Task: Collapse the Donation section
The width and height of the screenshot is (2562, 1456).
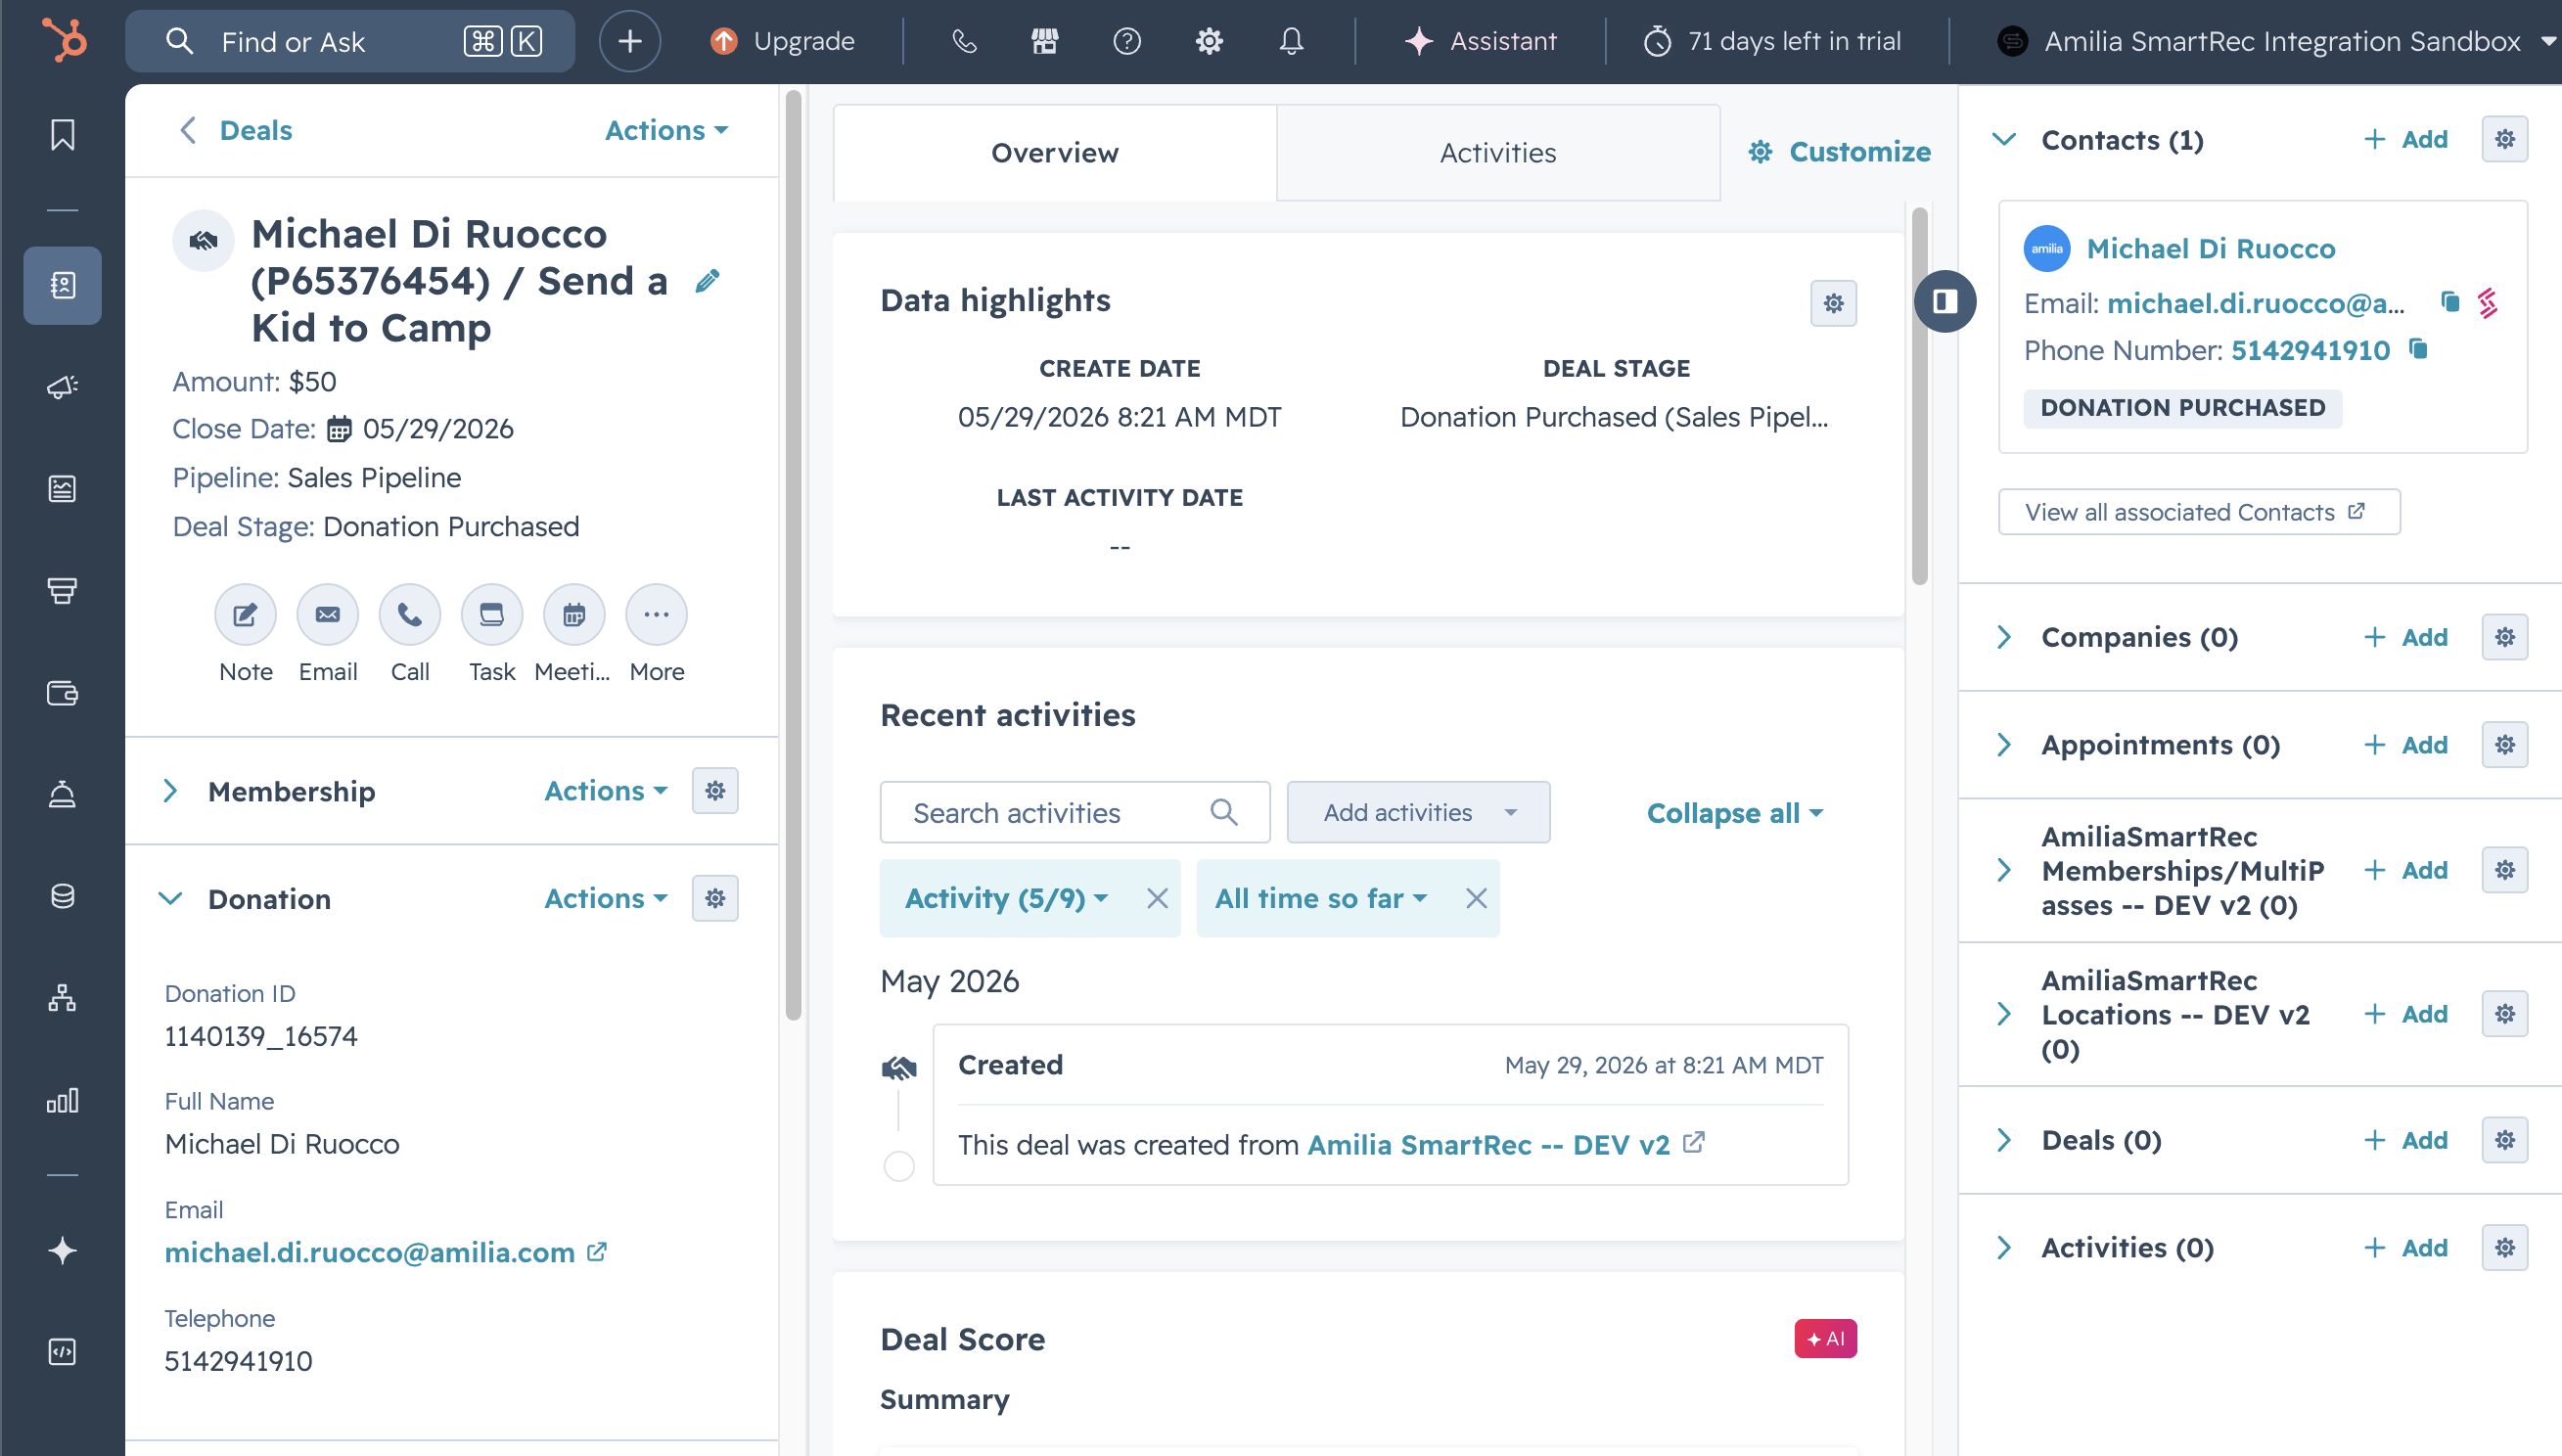Action: coord(170,899)
